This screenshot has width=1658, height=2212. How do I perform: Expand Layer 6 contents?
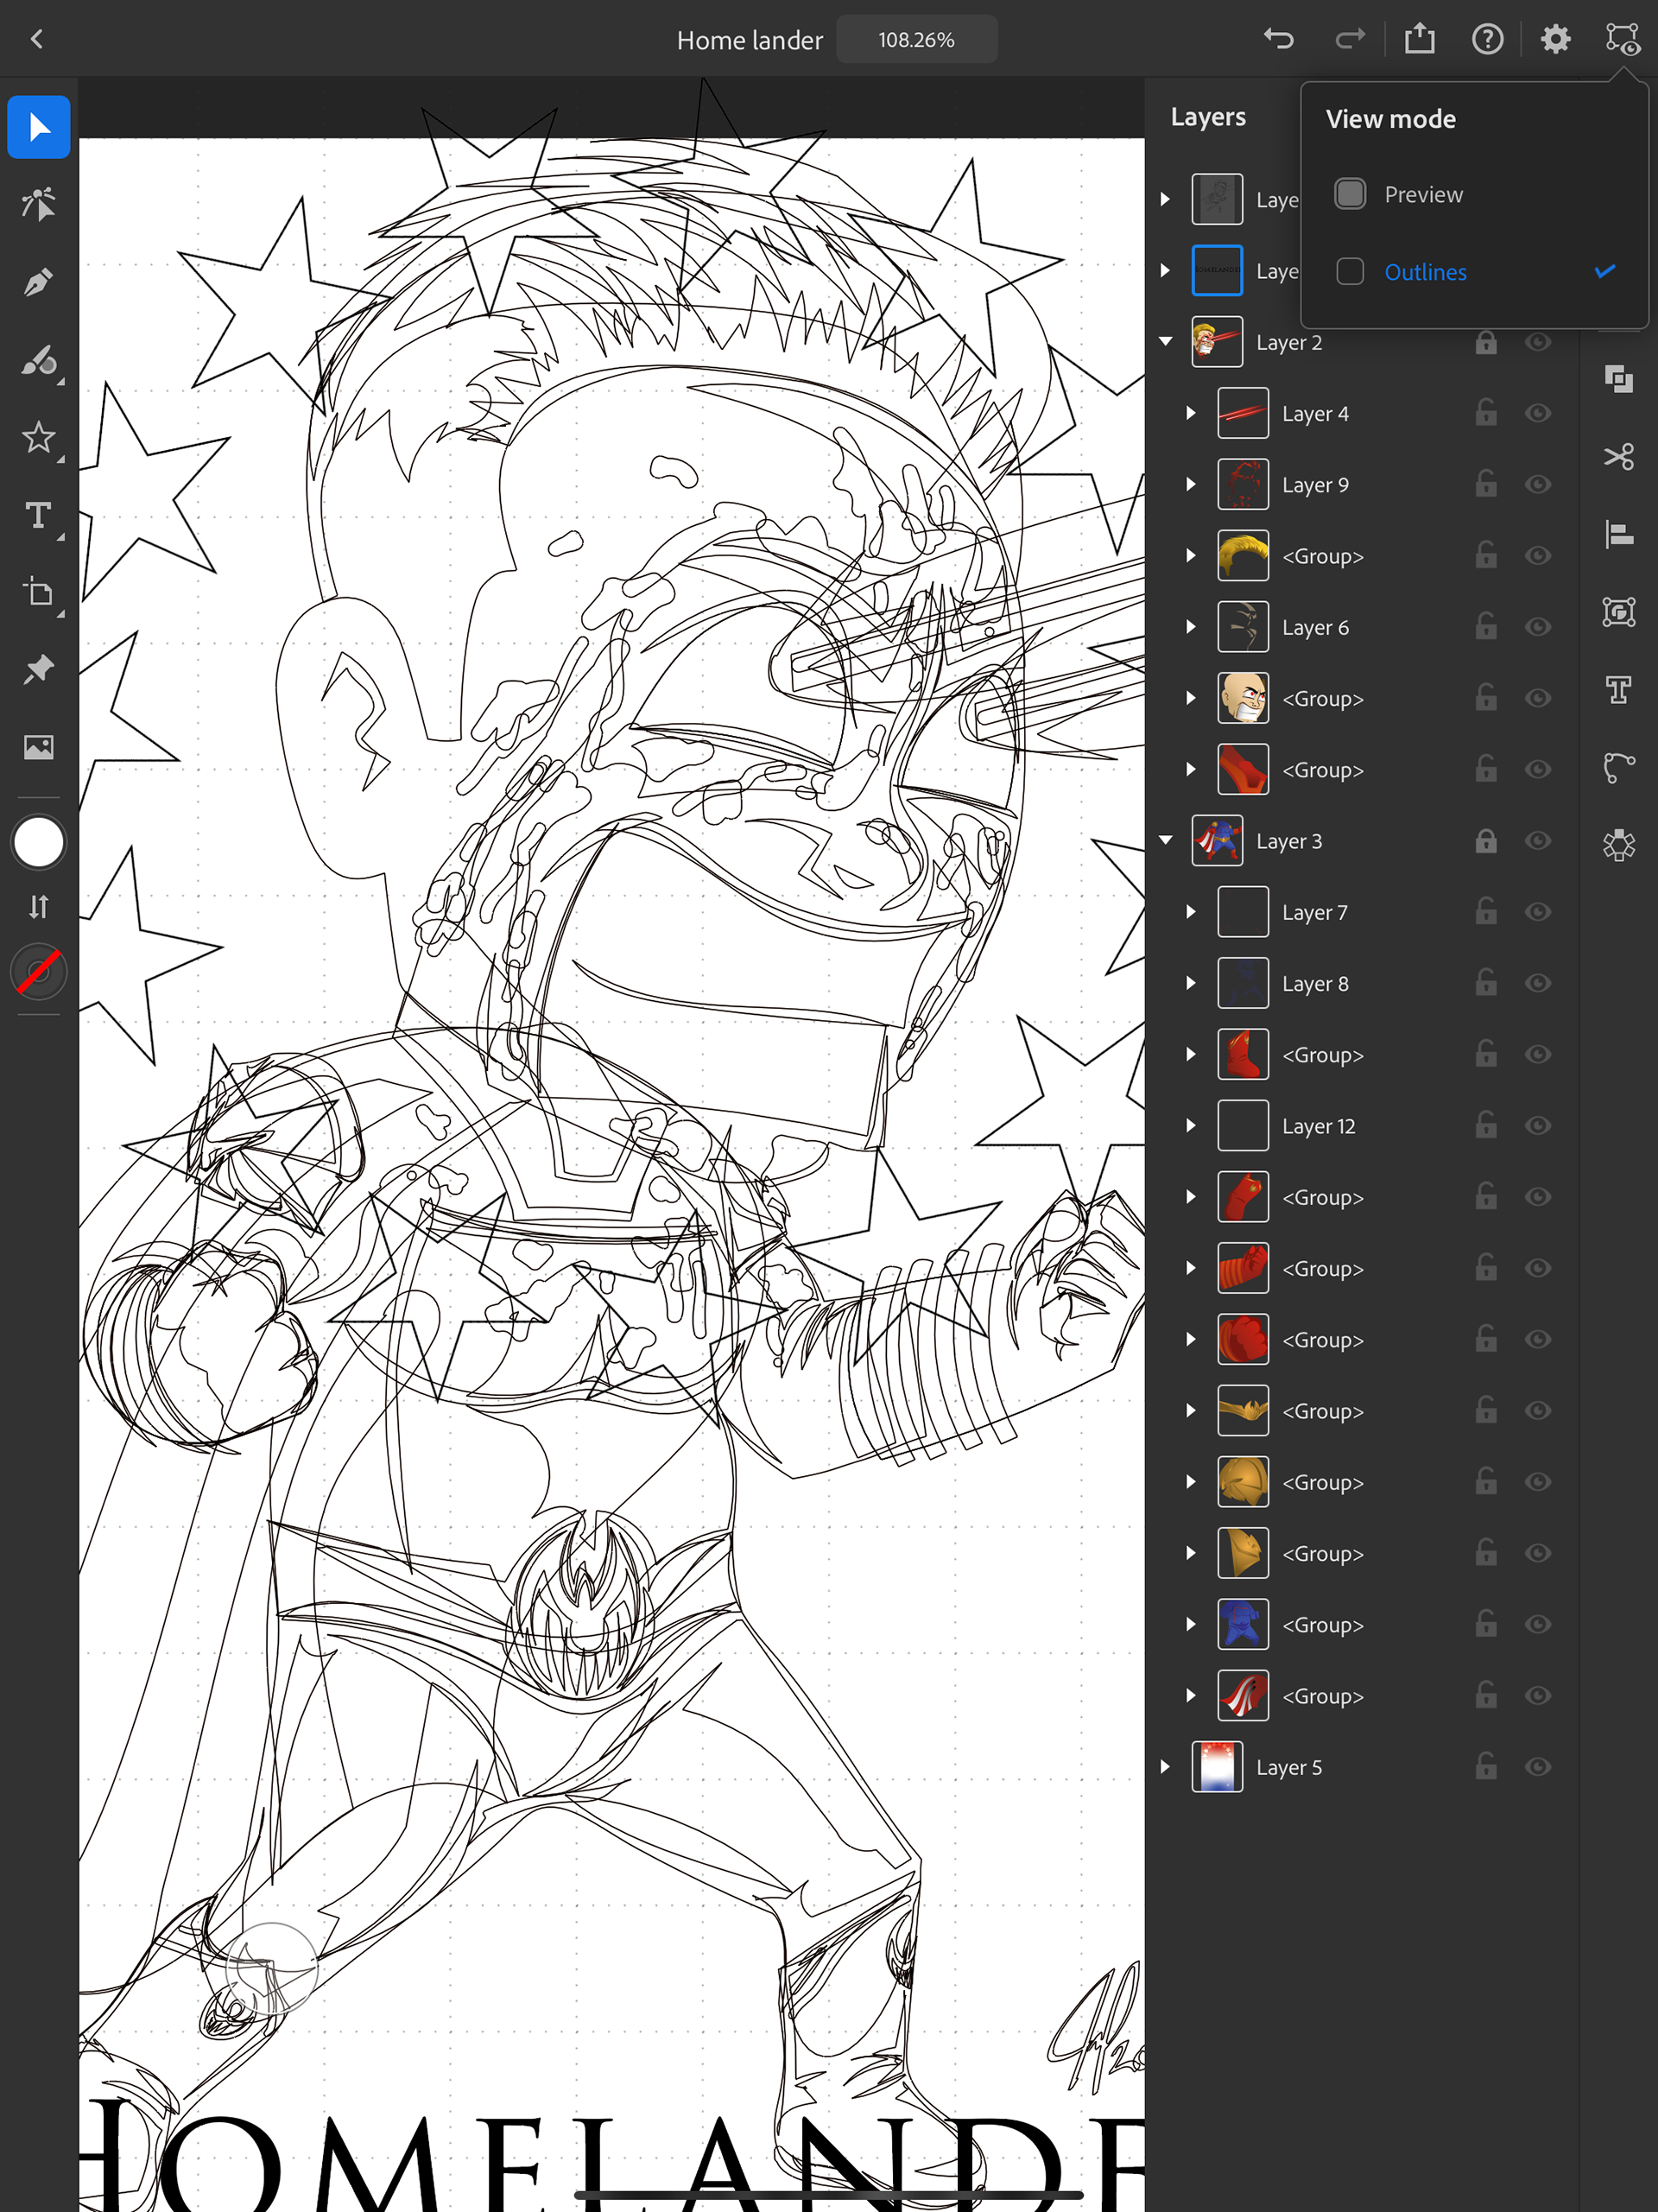[1190, 627]
